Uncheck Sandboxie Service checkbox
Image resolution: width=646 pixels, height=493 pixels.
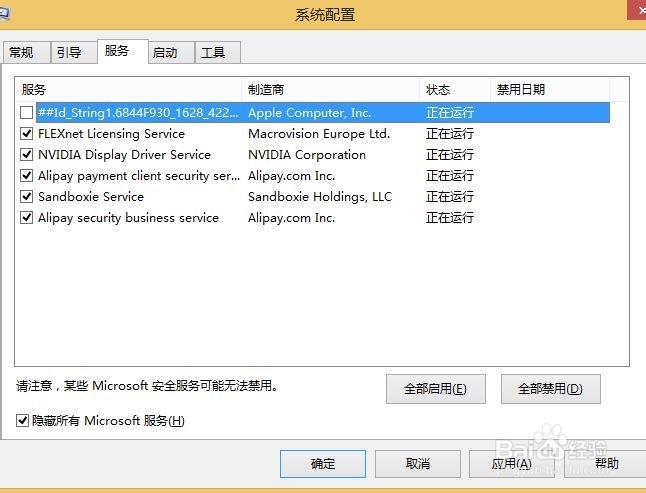point(26,197)
